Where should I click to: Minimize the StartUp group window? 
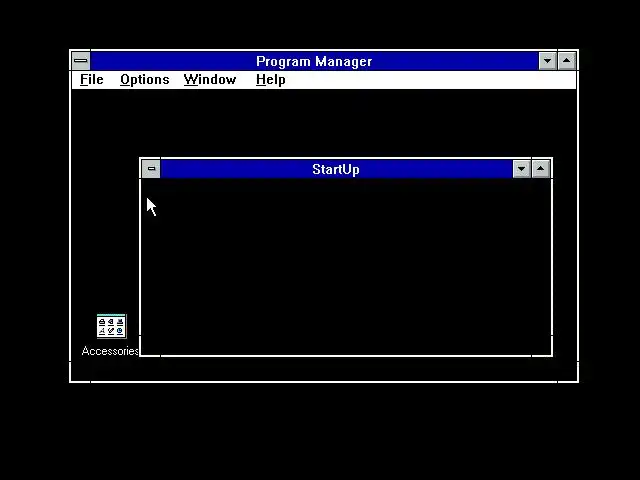[521, 169]
